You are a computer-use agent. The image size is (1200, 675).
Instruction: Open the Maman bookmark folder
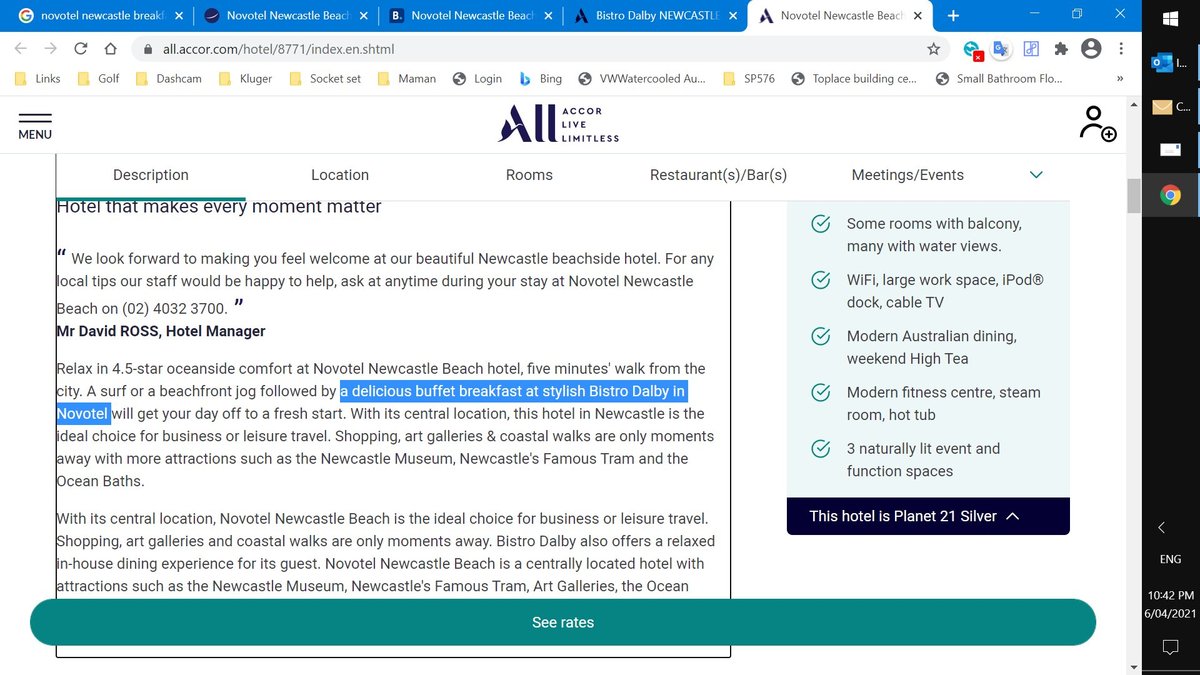click(x=406, y=79)
